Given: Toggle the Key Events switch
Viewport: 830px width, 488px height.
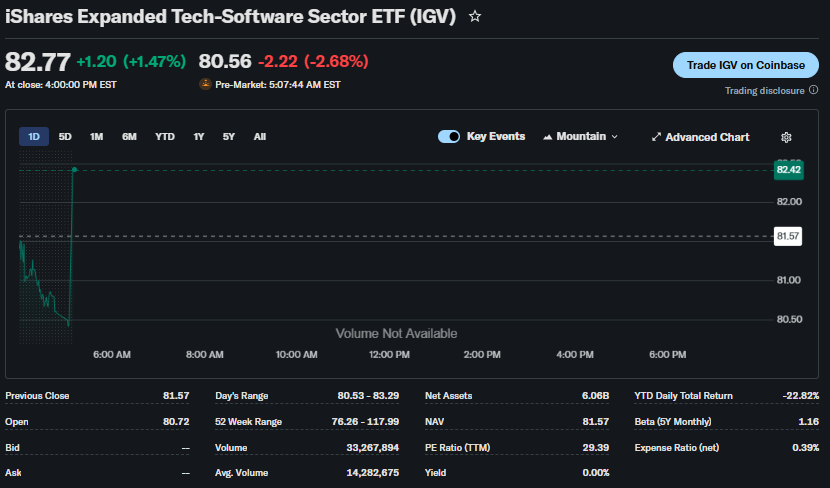Looking at the screenshot, I should (x=449, y=137).
